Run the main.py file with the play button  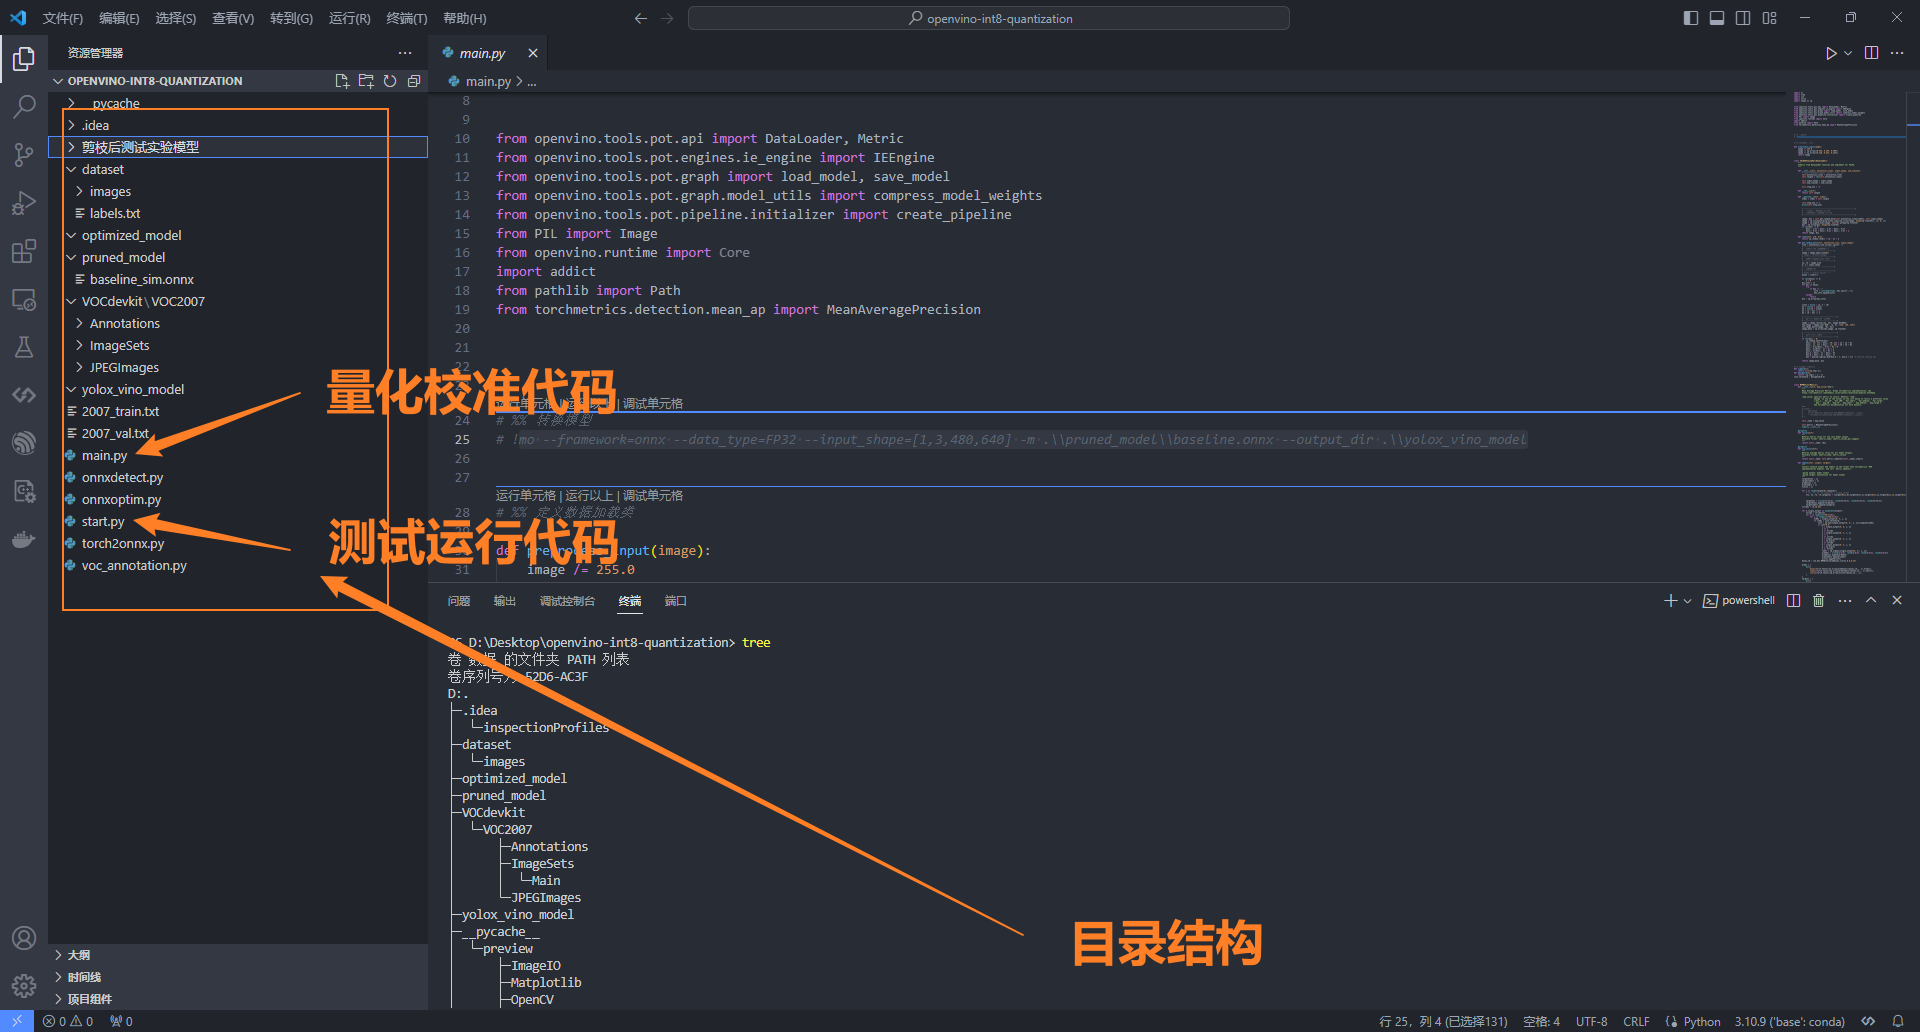coord(1831,53)
